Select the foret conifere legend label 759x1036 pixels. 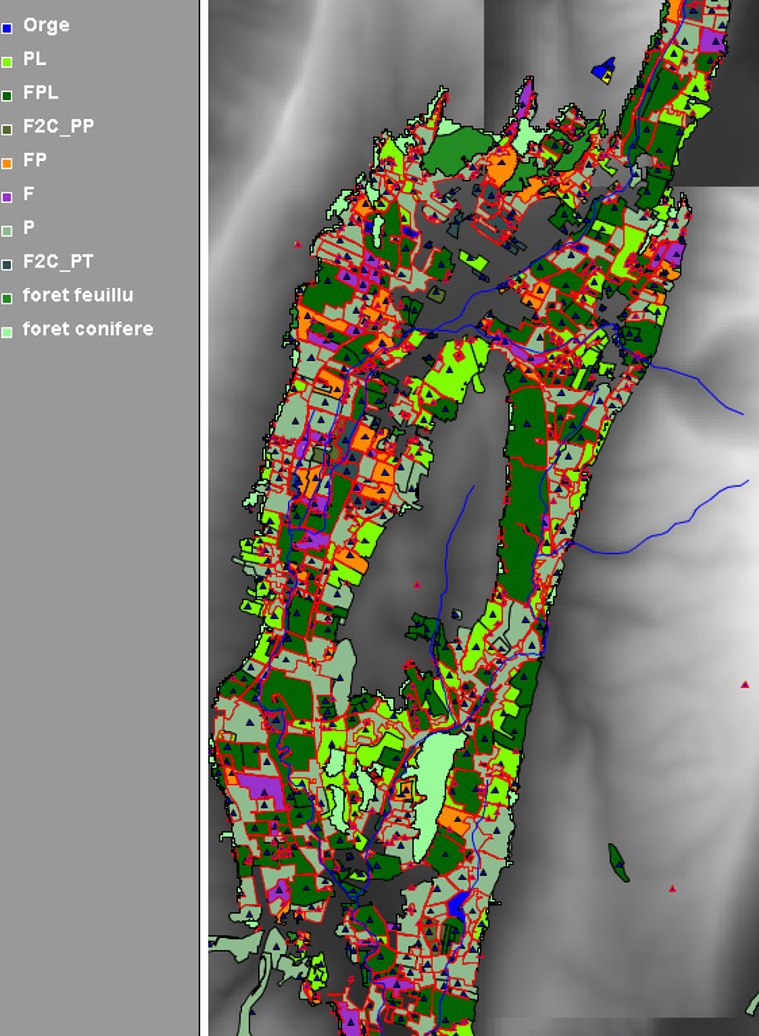(x=87, y=329)
